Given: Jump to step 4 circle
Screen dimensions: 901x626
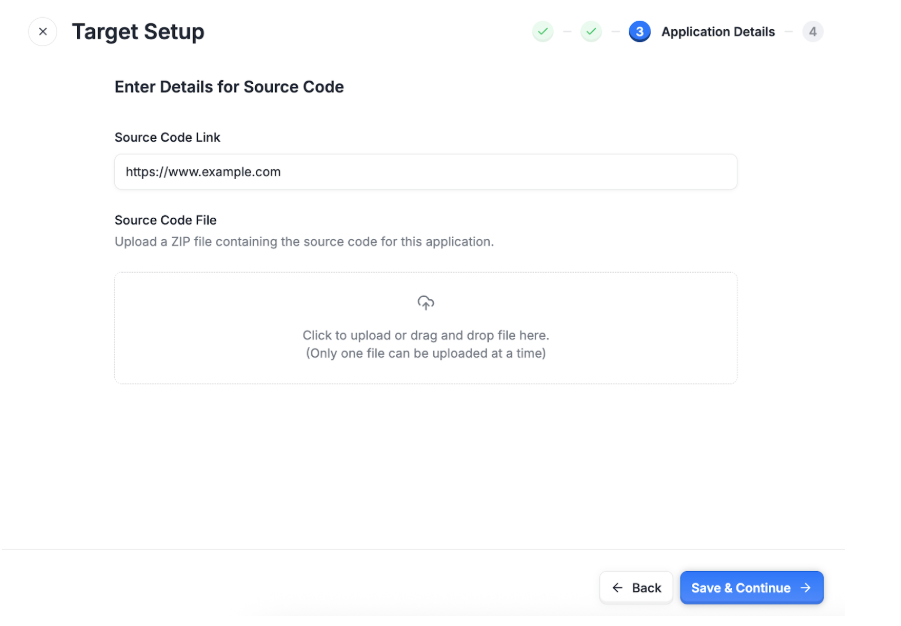Looking at the screenshot, I should coord(813,32).
